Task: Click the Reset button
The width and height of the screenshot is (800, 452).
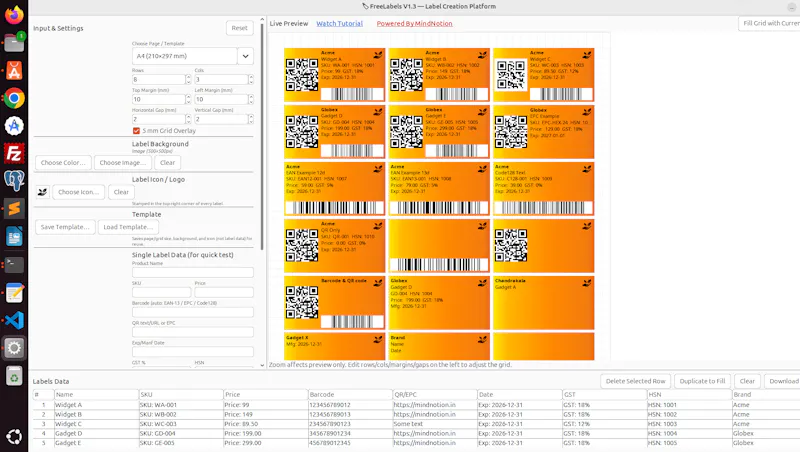Action: click(x=239, y=28)
